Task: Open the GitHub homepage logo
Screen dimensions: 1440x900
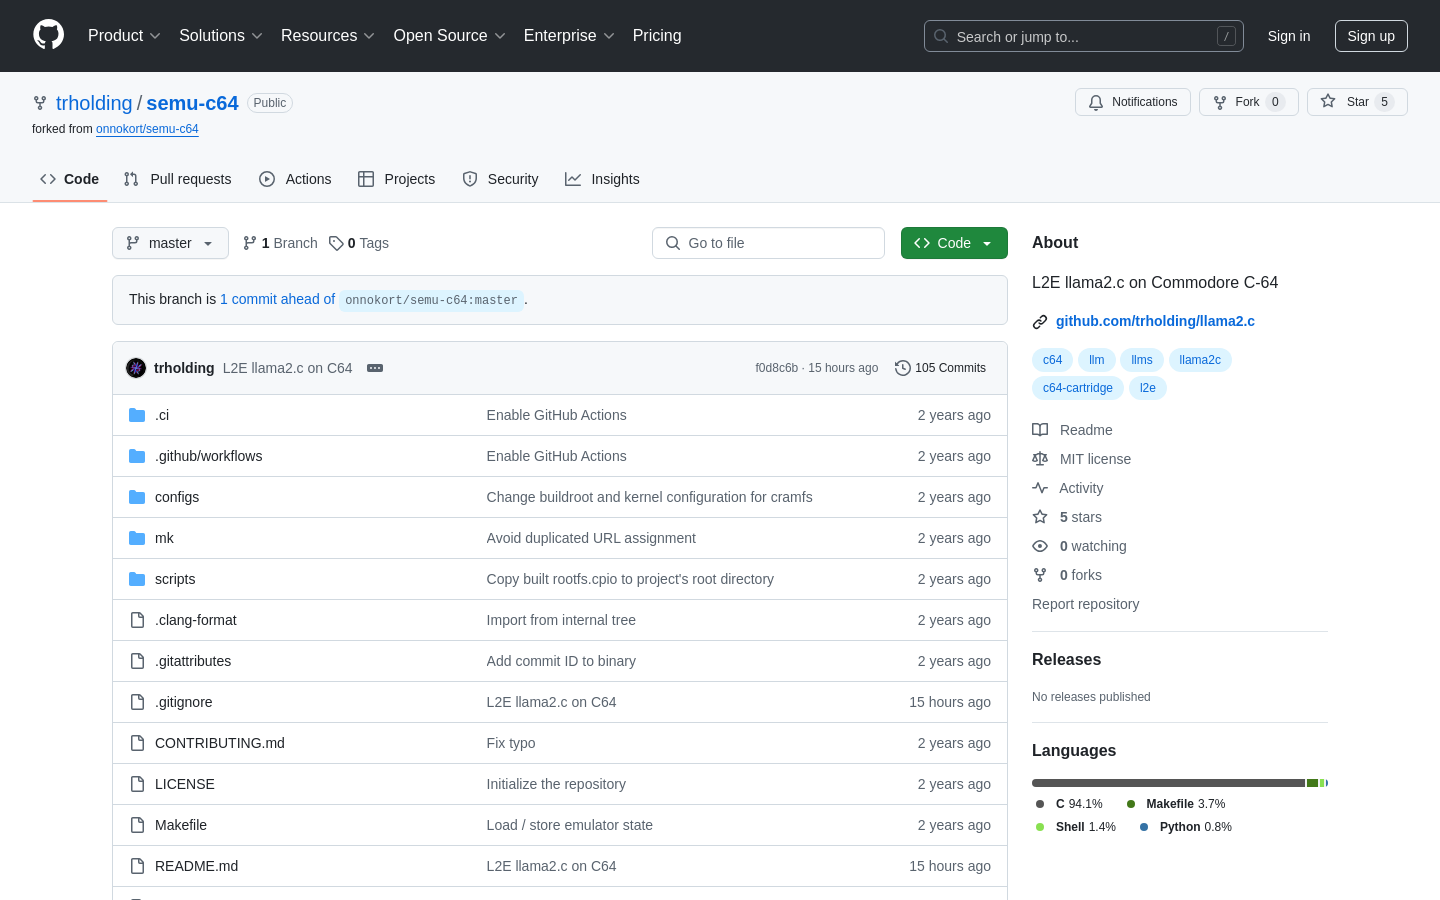Action: point(48,35)
